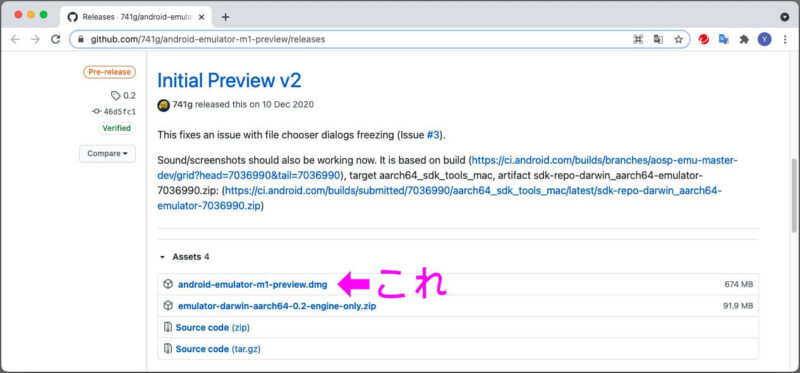
Task: Open the Google Translate extension icon
Action: coord(723,39)
